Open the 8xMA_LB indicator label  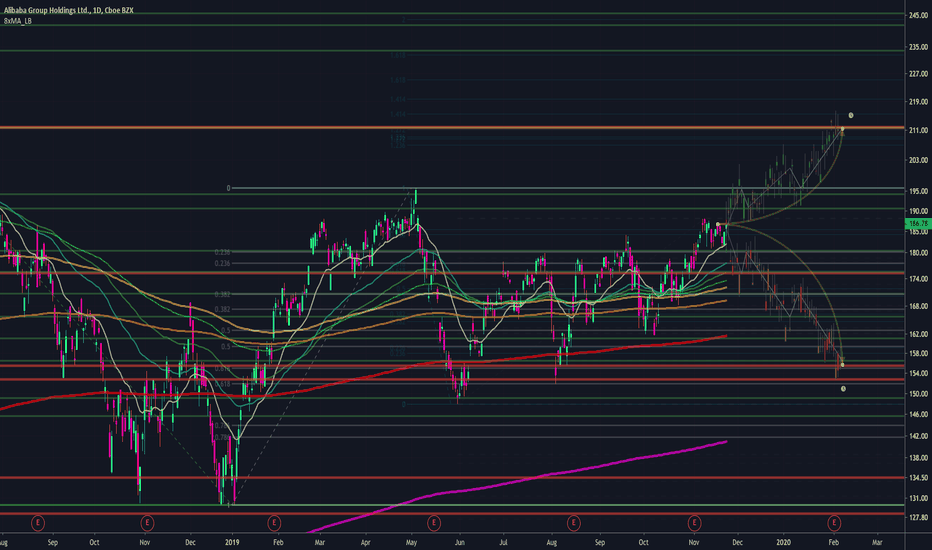[18, 21]
